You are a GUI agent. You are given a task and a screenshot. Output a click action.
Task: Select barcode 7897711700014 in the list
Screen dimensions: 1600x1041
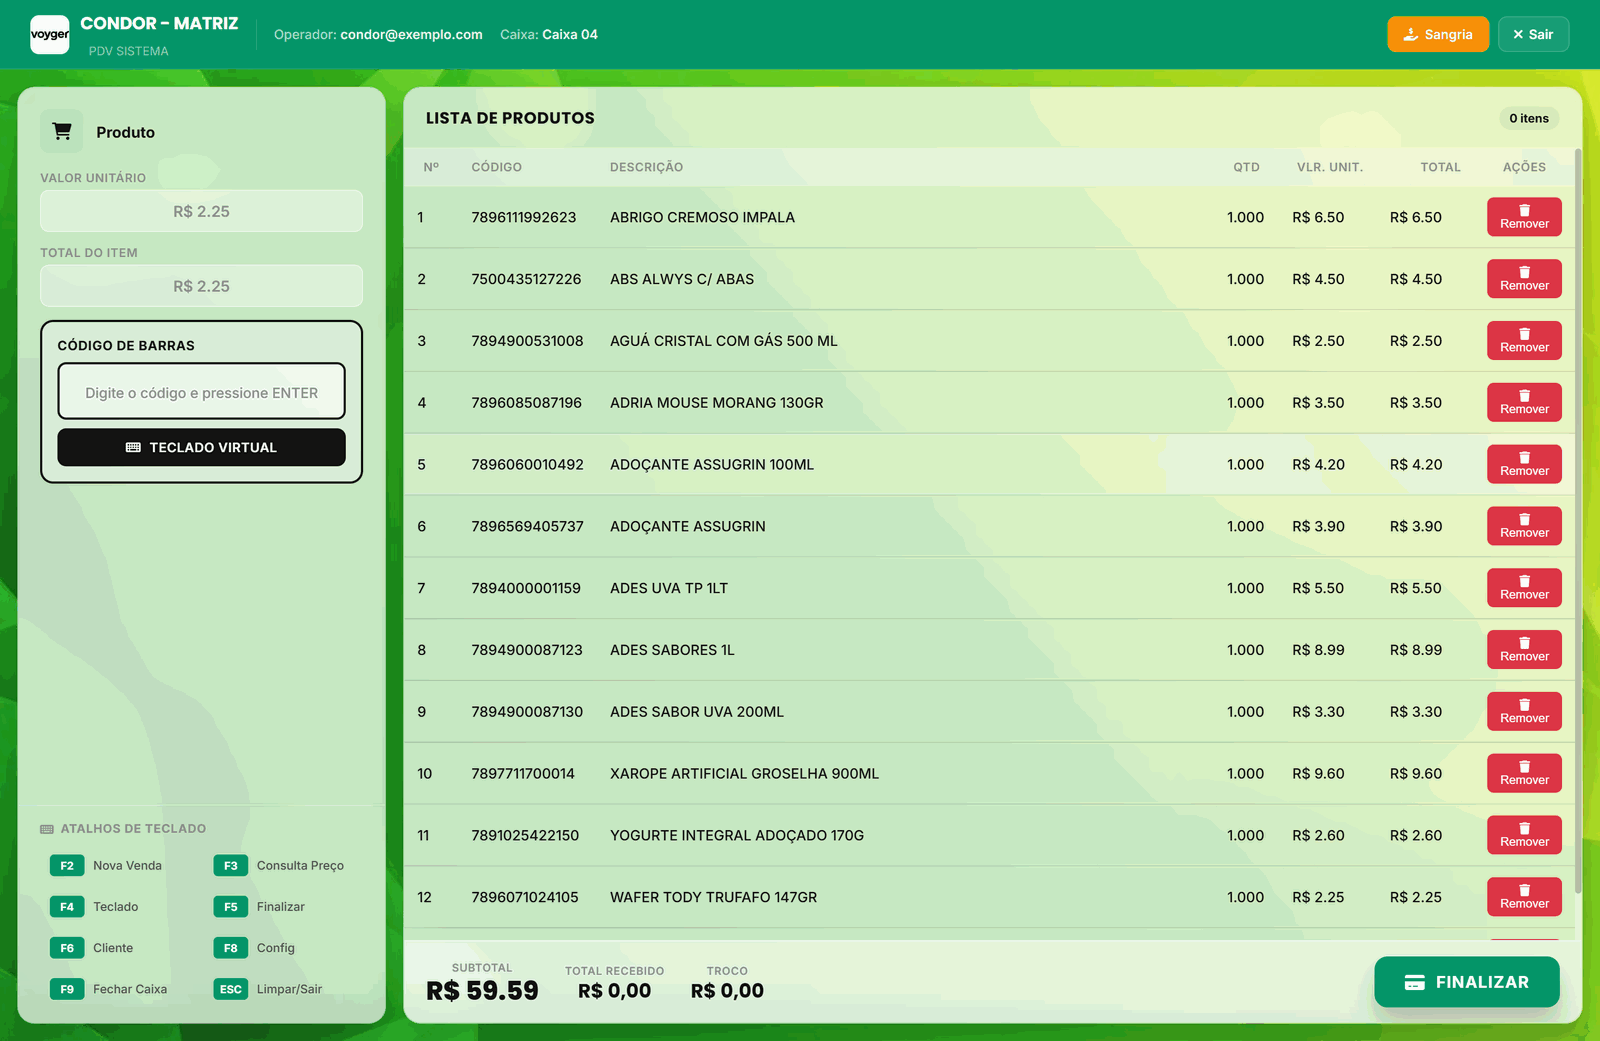pyautogui.click(x=523, y=773)
